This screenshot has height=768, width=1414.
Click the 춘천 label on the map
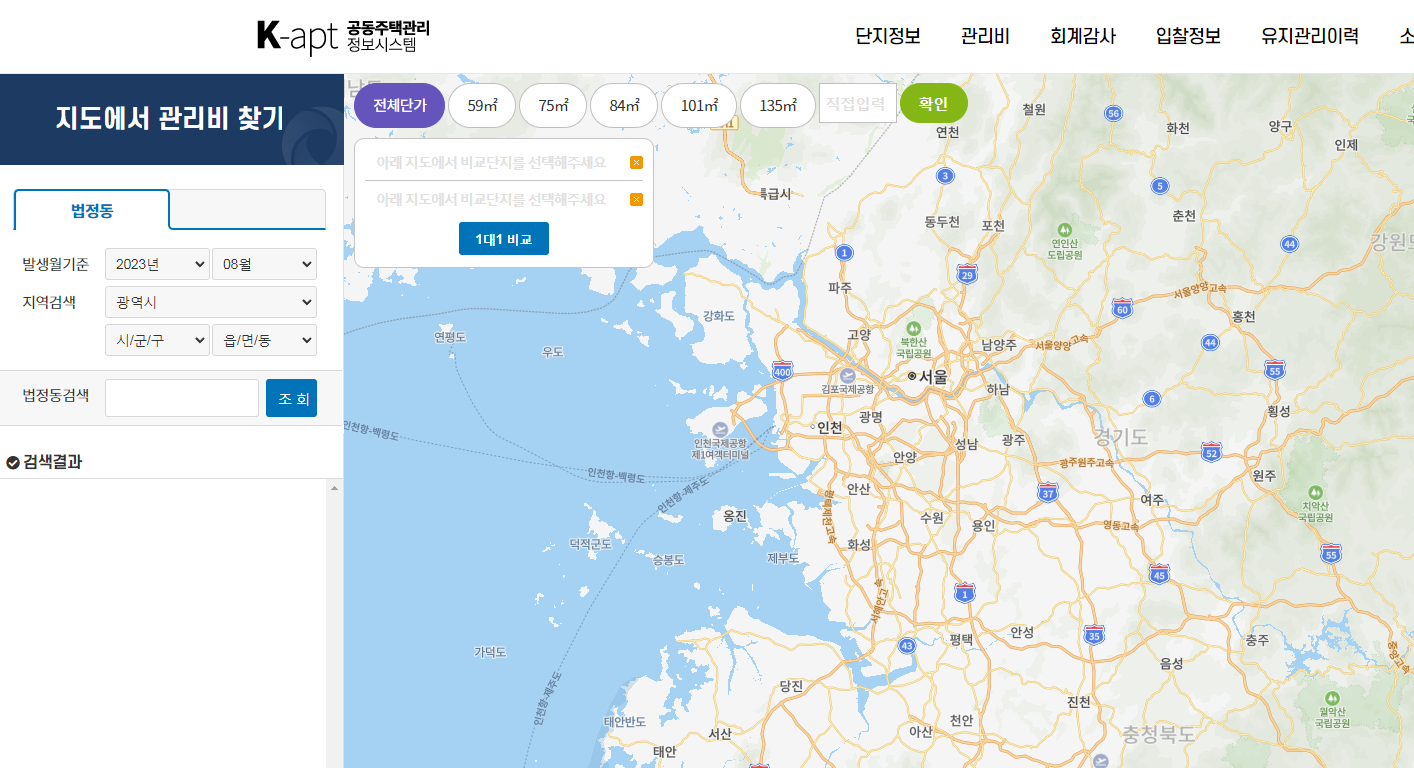click(1184, 215)
